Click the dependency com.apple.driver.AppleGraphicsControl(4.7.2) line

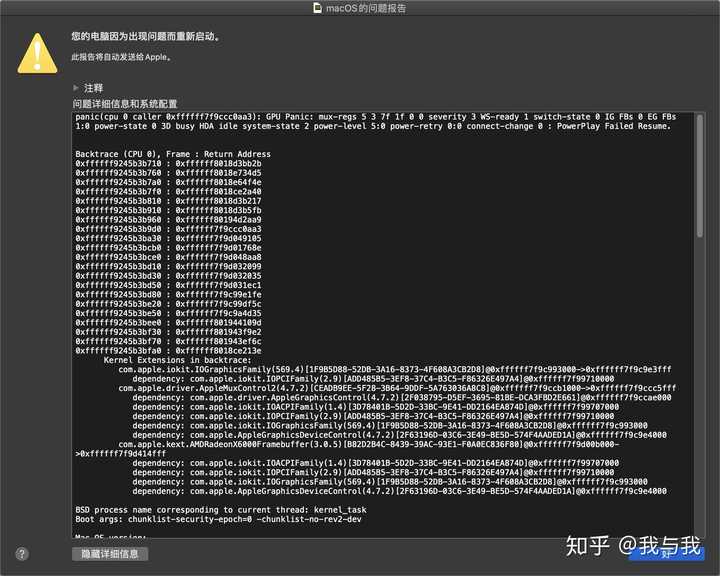402,398
